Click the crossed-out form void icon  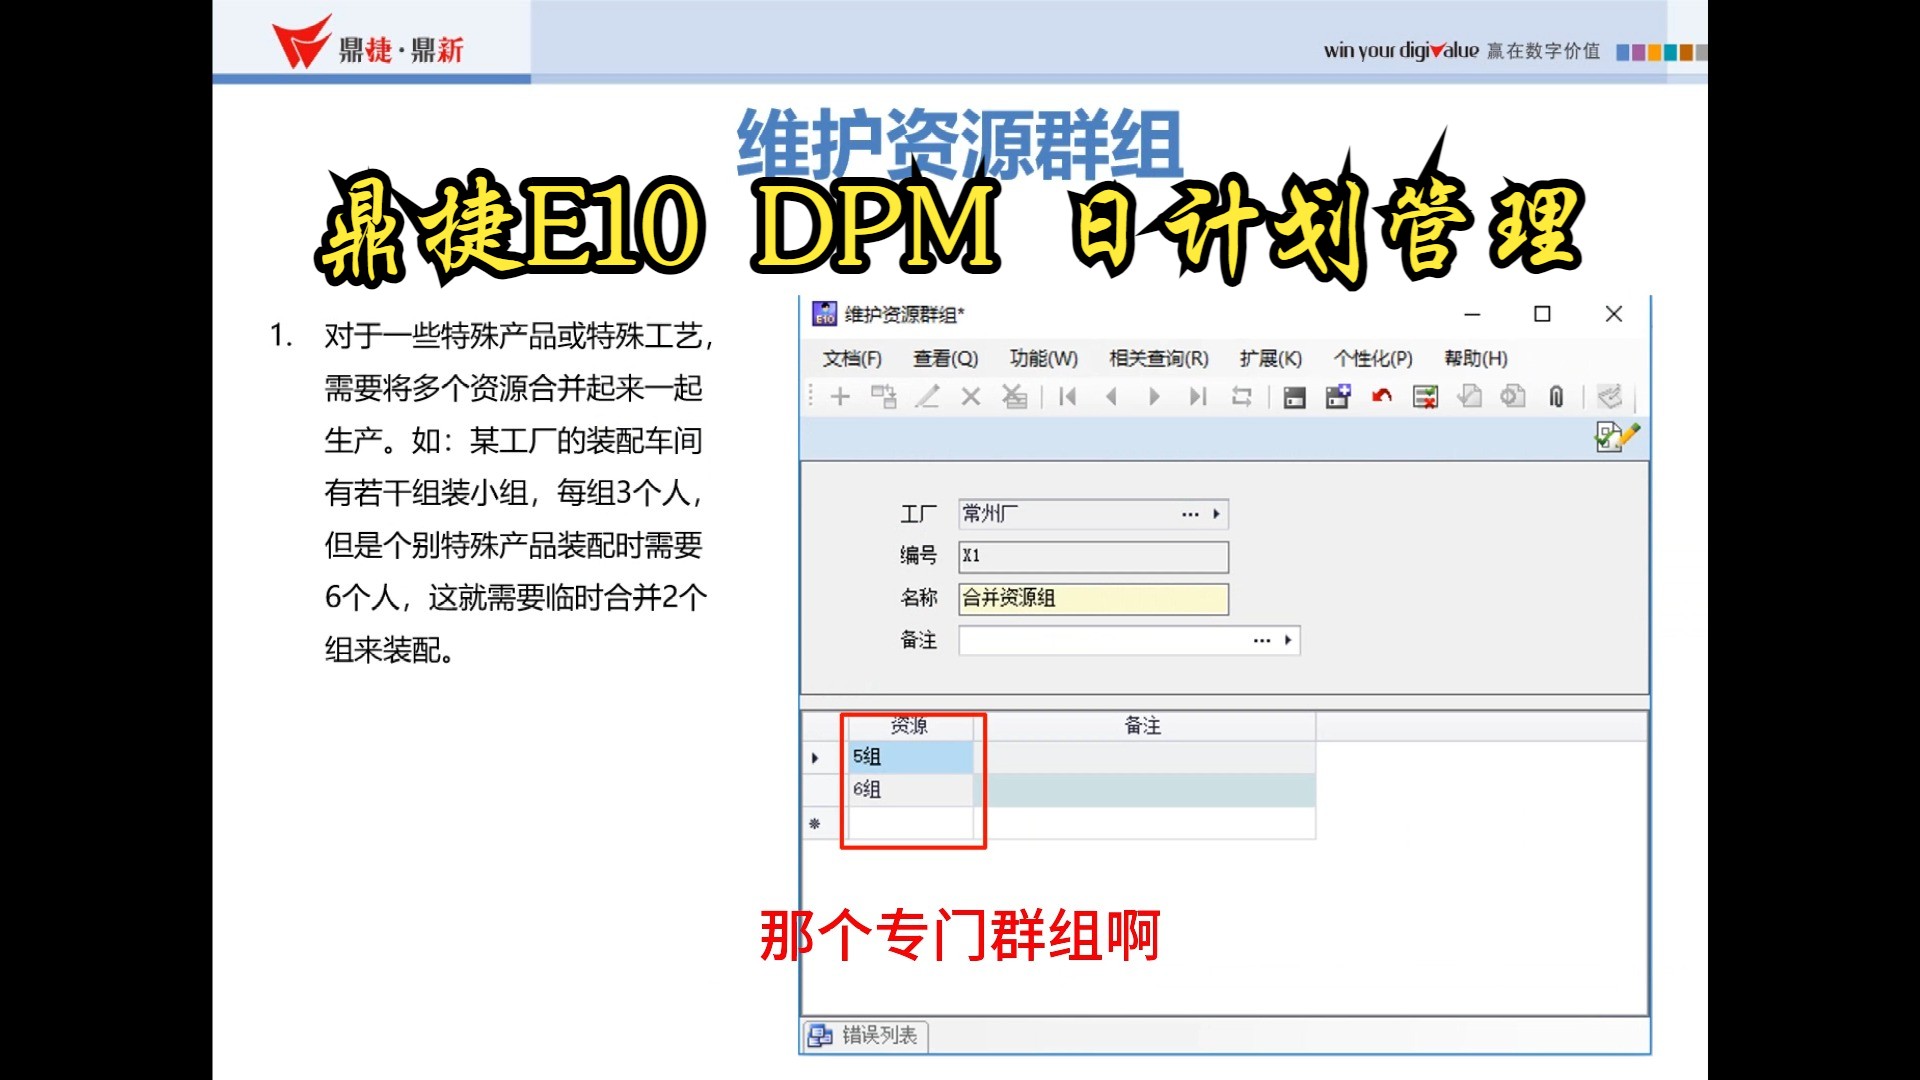[x=1015, y=397]
